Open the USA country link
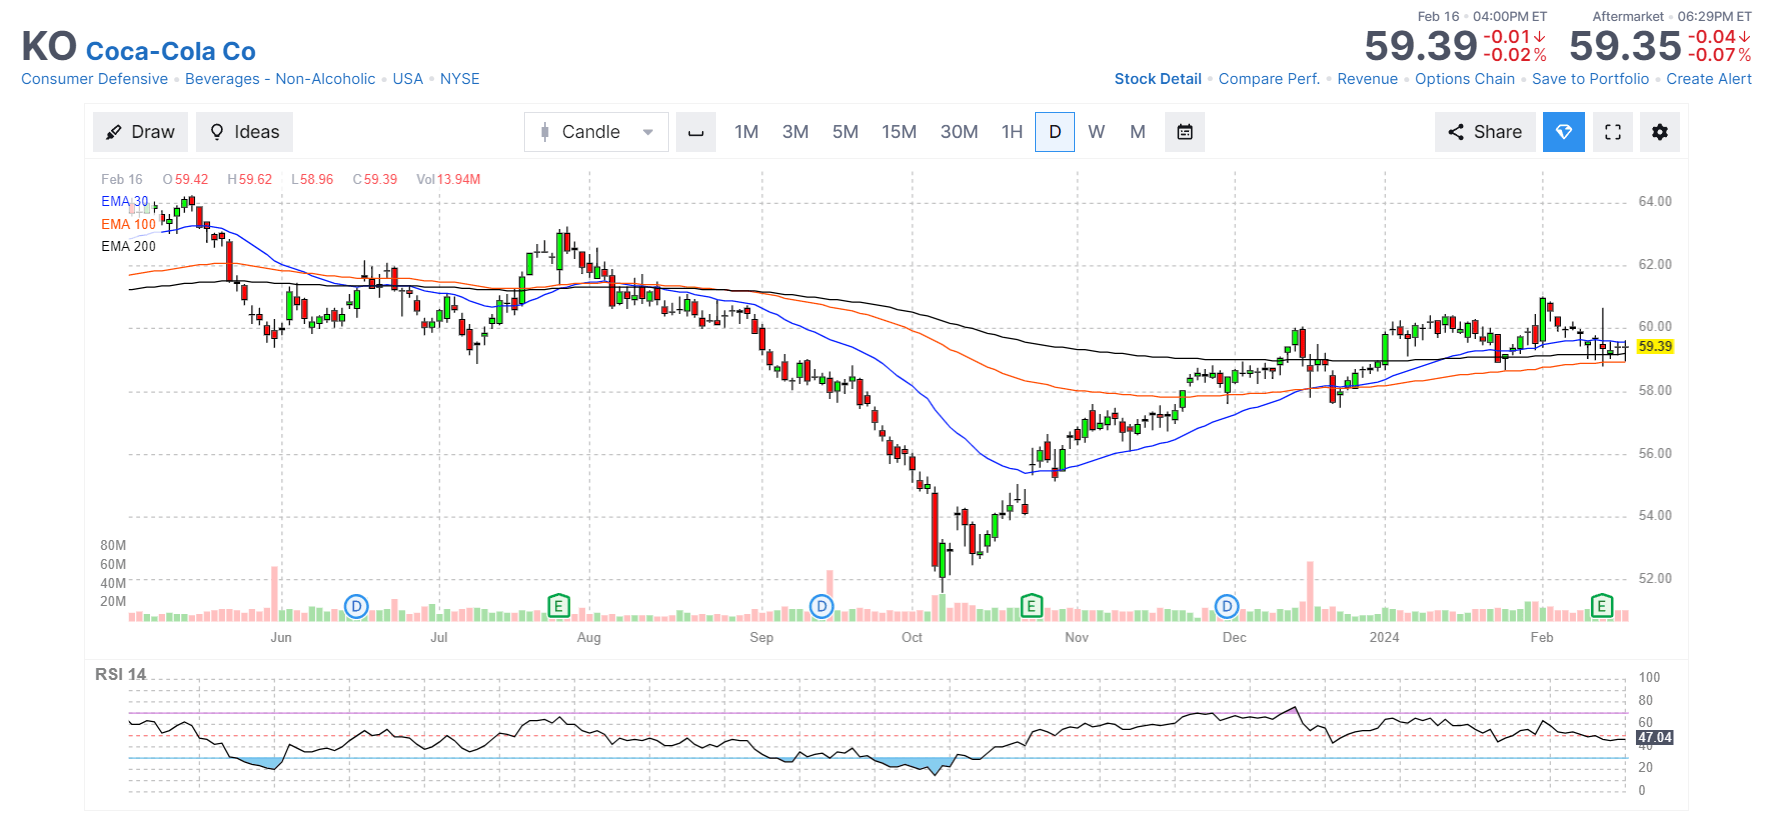1775x814 pixels. tap(408, 79)
